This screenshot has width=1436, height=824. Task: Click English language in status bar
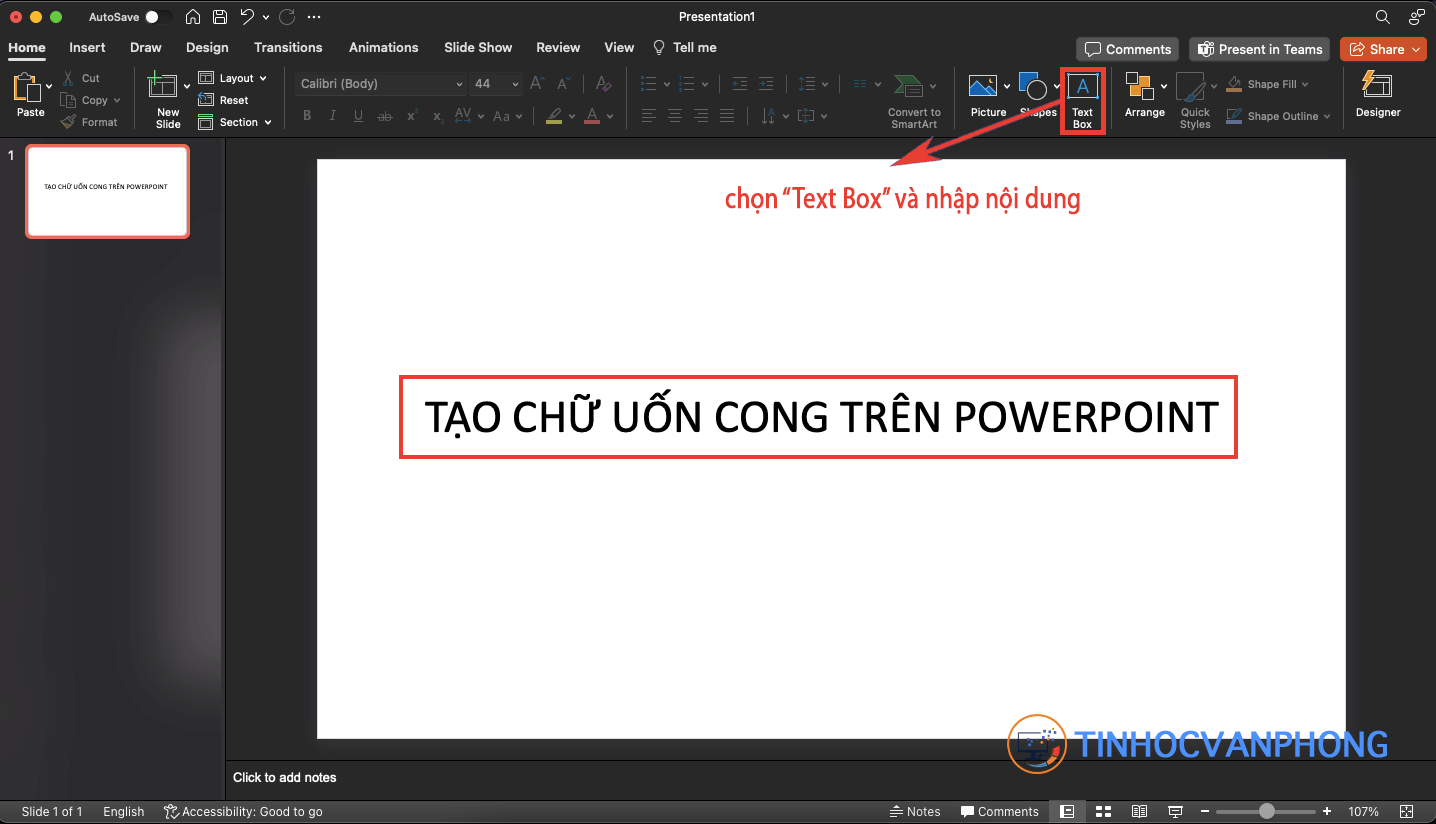[124, 811]
